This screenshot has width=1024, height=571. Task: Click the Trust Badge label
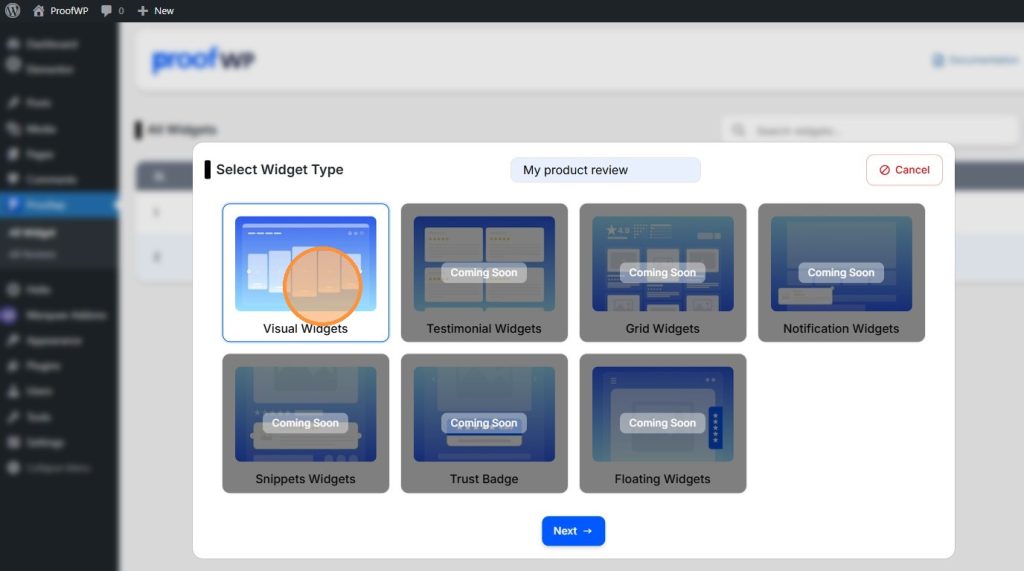(484, 479)
